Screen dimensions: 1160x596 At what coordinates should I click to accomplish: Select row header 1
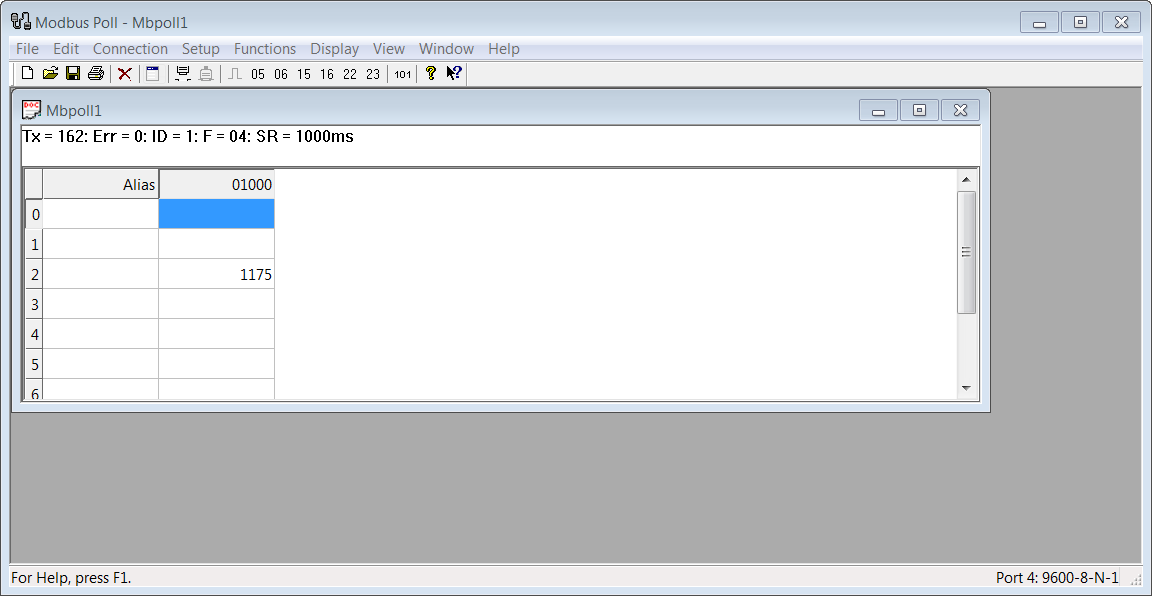click(34, 244)
